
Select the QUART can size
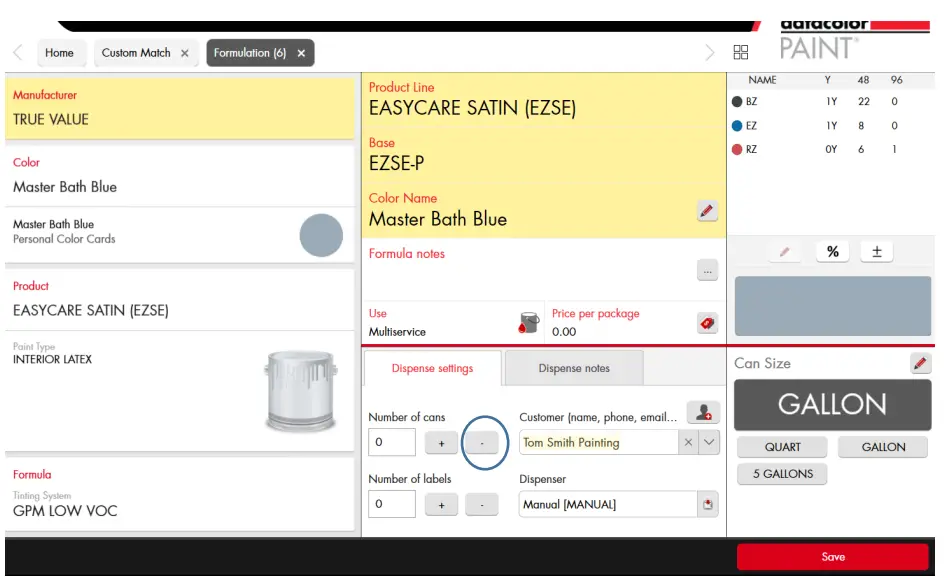pyautogui.click(x=782, y=448)
